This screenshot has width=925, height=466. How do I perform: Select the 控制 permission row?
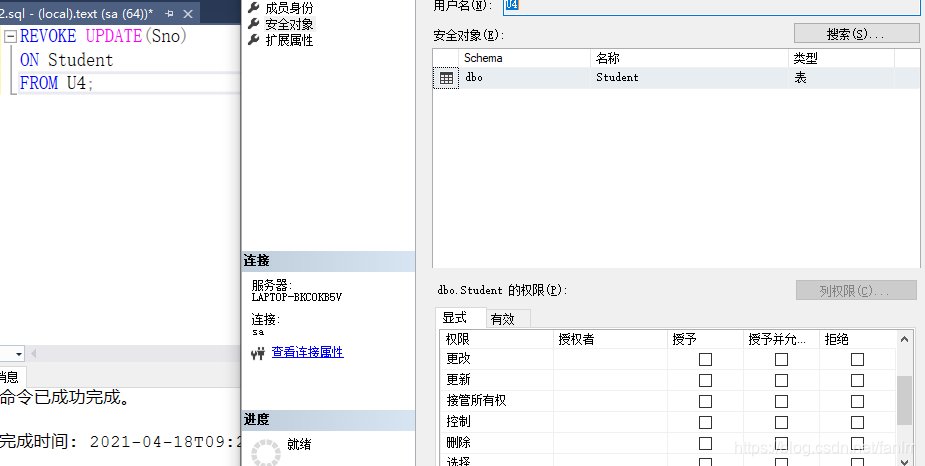click(668, 422)
